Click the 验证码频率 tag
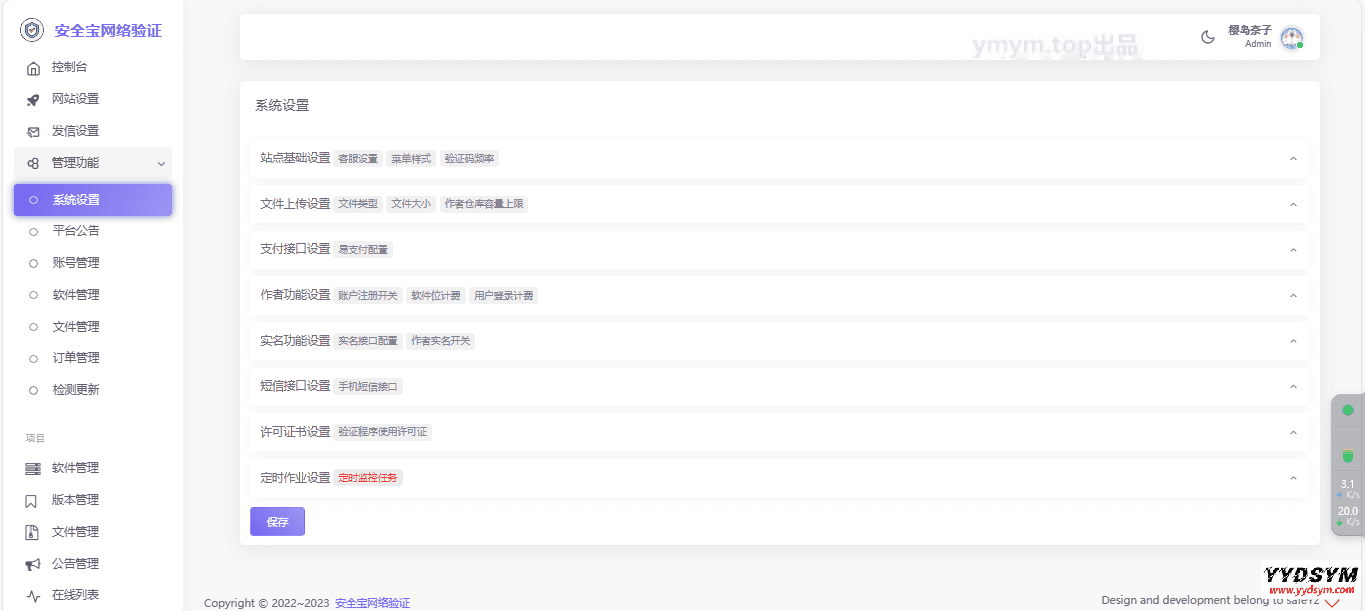This screenshot has height=611, width=1365. point(469,159)
